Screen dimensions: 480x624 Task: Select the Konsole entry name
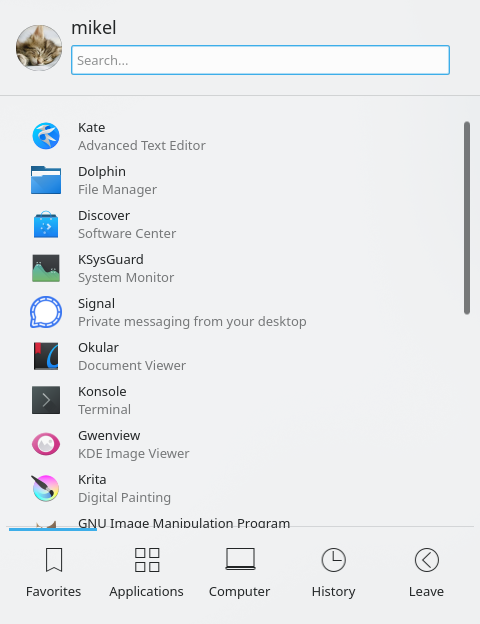click(x=102, y=392)
